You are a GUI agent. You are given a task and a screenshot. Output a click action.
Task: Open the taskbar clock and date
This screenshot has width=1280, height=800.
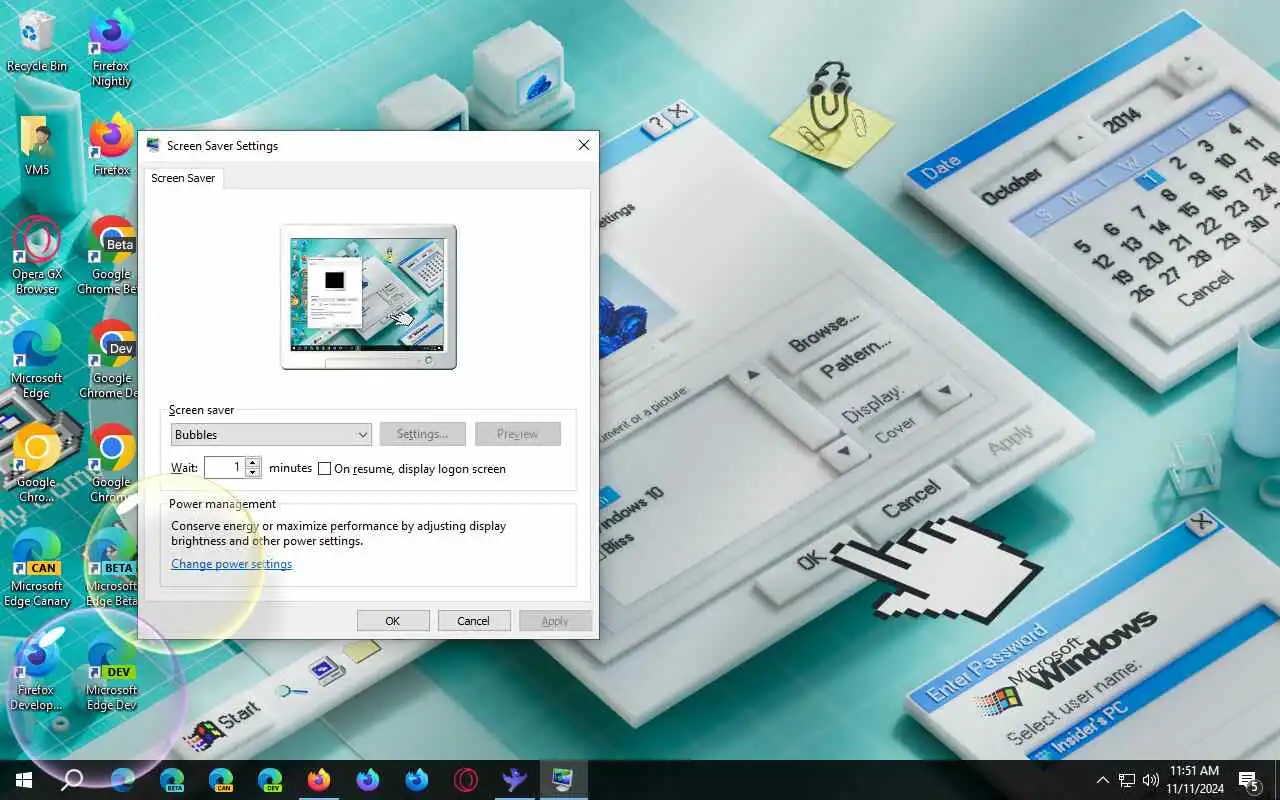[x=1194, y=780]
